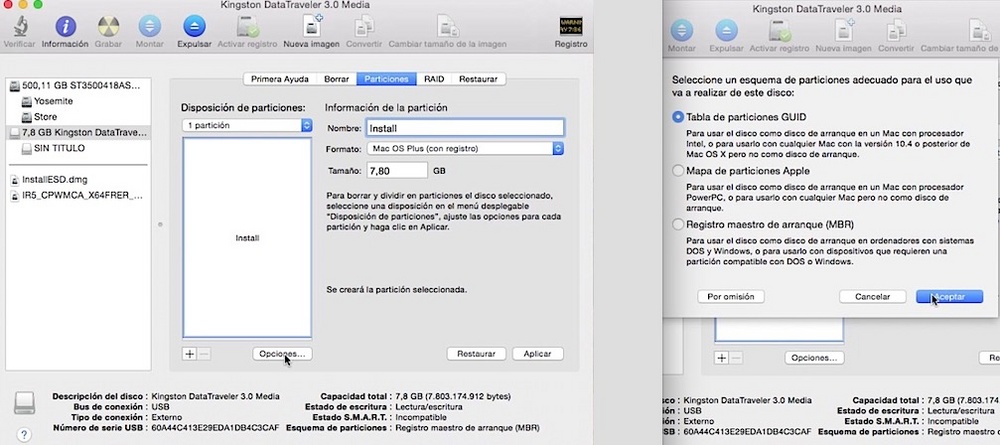Click Opciones... button in left window

click(283, 354)
